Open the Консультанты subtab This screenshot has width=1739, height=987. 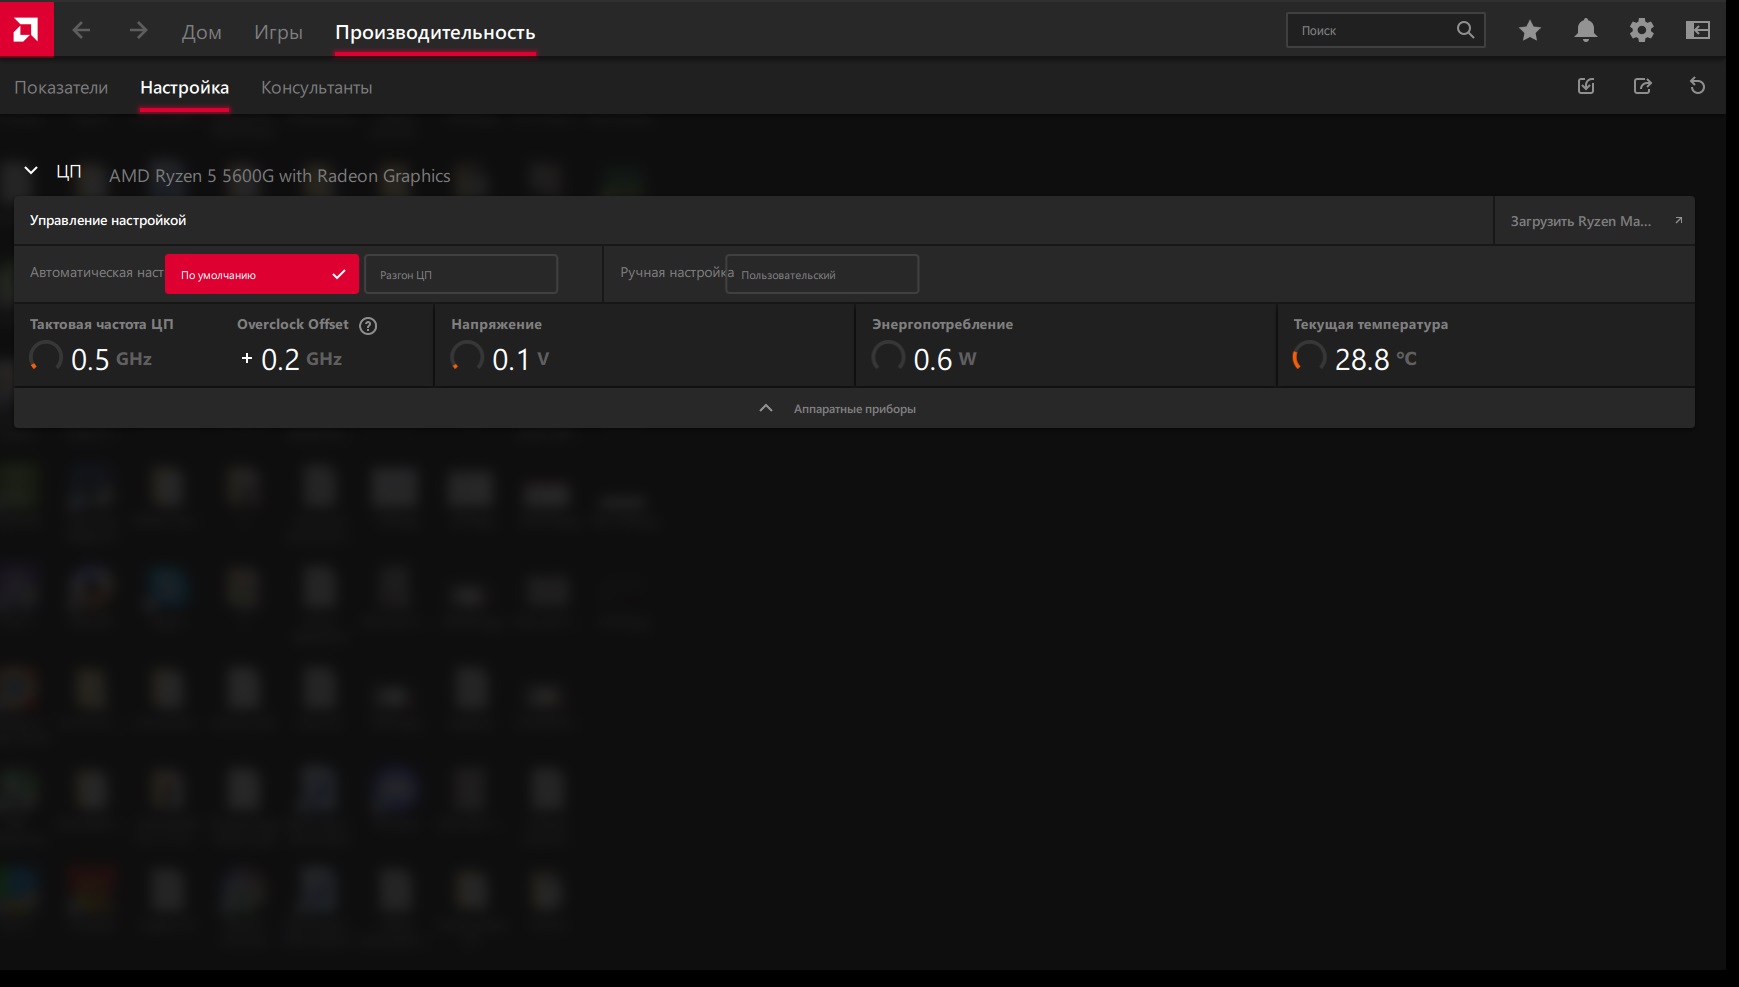pos(316,88)
